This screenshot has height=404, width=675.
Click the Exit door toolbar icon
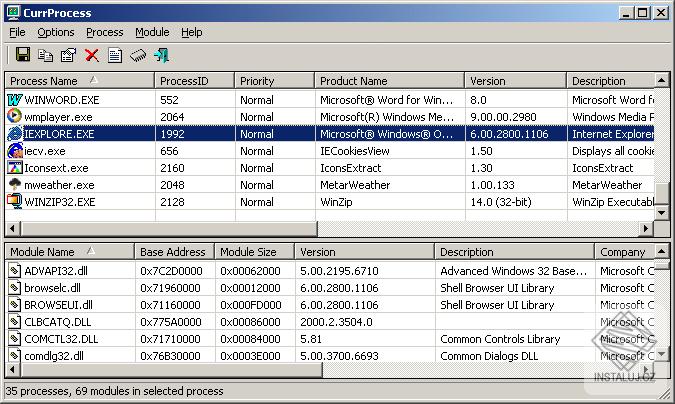[161, 55]
